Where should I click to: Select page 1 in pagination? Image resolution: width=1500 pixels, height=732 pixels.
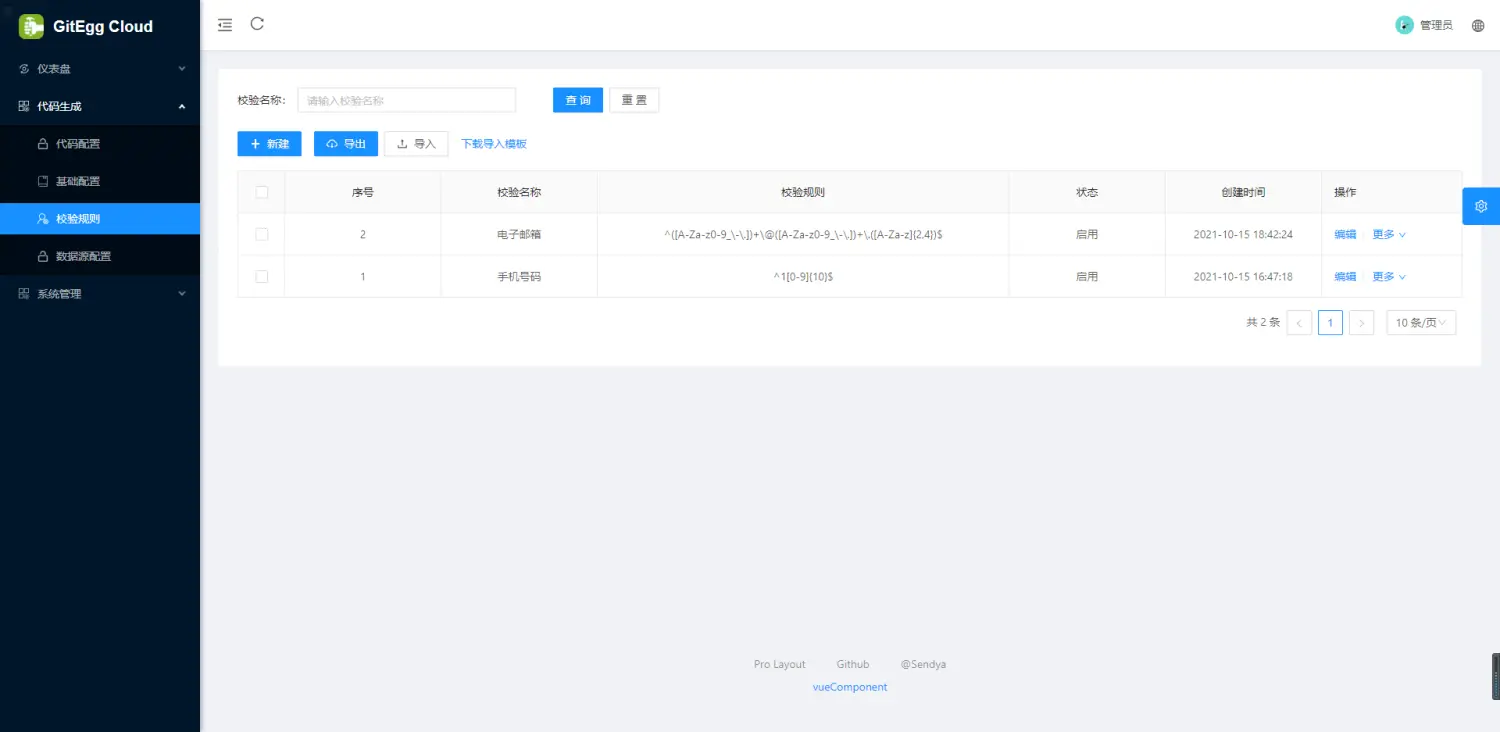pos(1330,322)
